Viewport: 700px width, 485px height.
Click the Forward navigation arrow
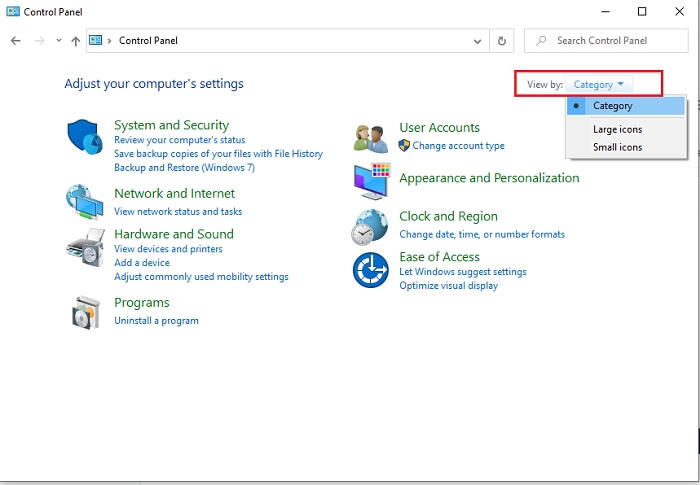click(40, 41)
